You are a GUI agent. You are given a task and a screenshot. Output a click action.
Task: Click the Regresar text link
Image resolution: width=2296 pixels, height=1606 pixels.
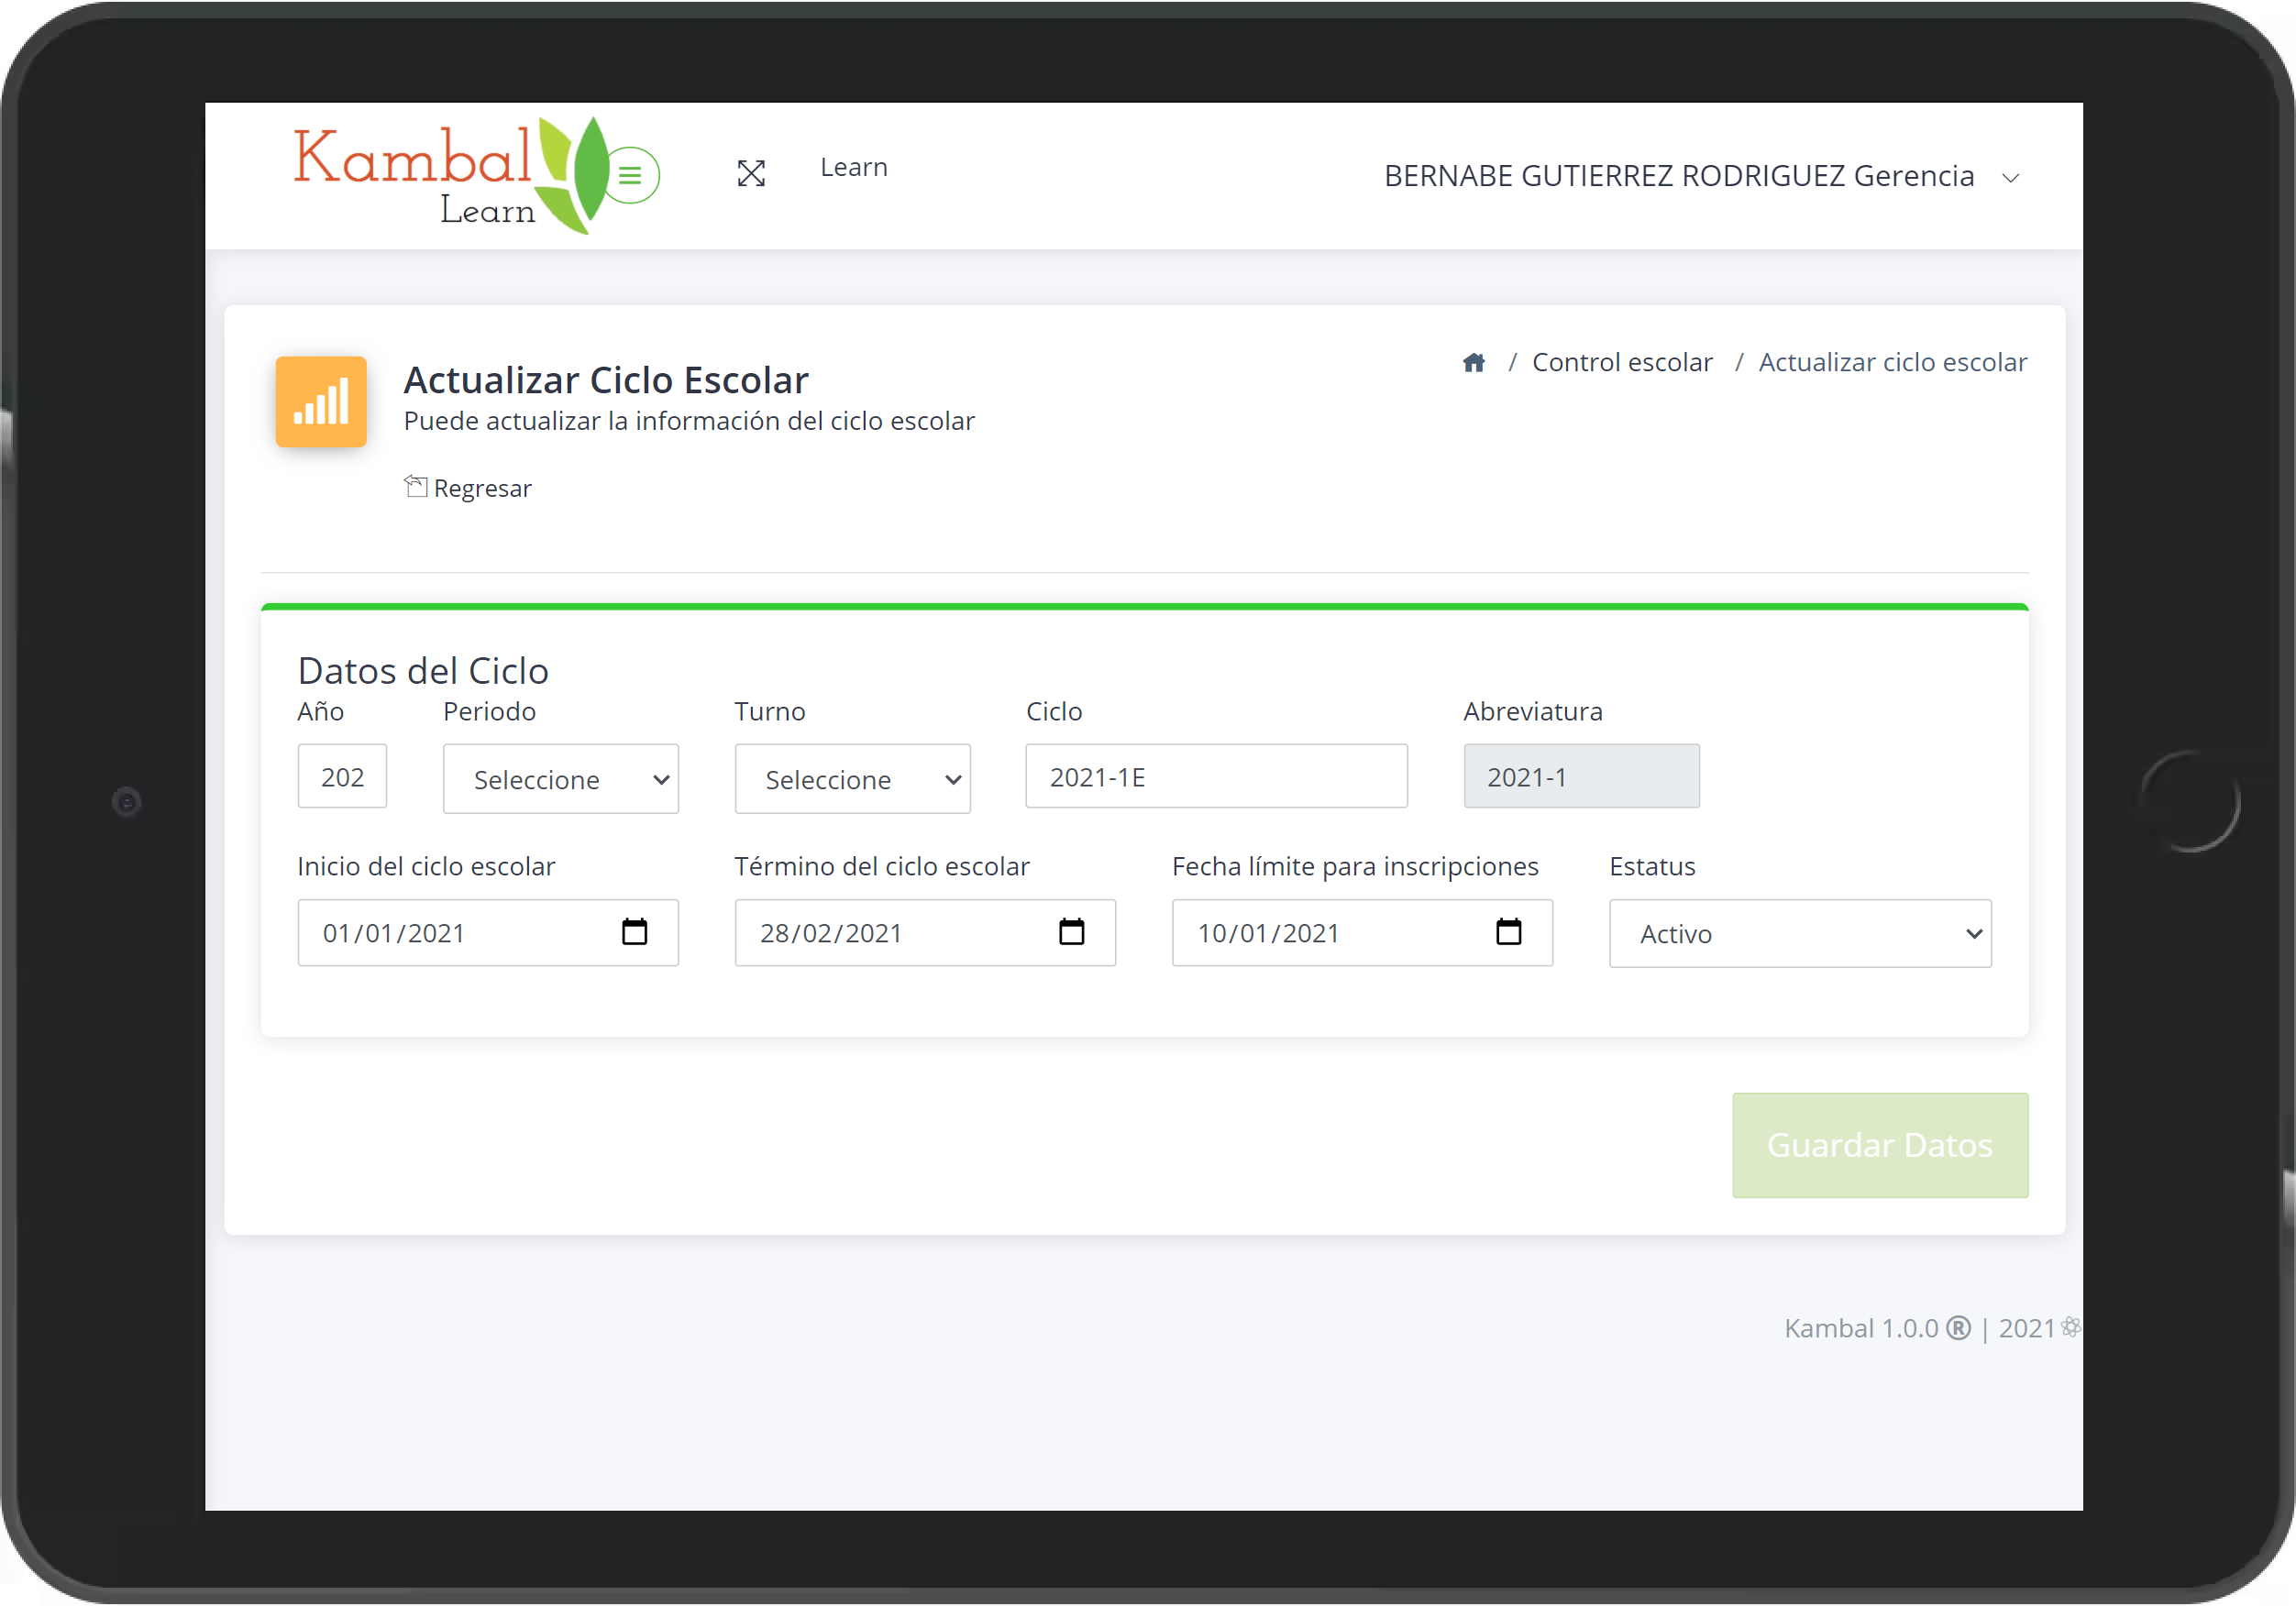point(481,487)
